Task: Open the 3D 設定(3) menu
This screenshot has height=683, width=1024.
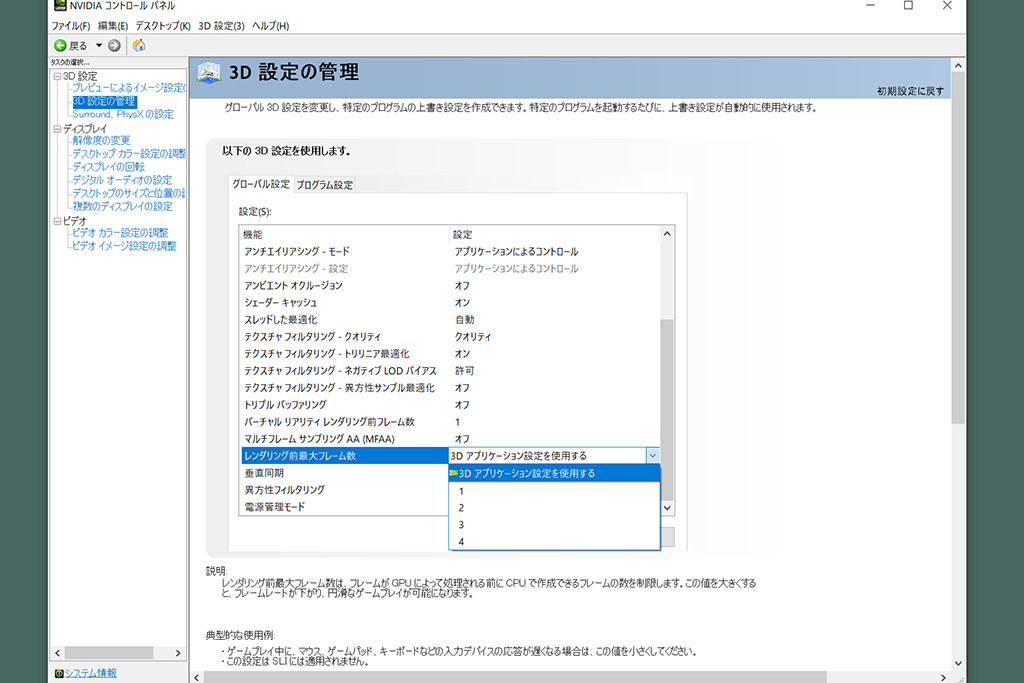Action: (221, 26)
